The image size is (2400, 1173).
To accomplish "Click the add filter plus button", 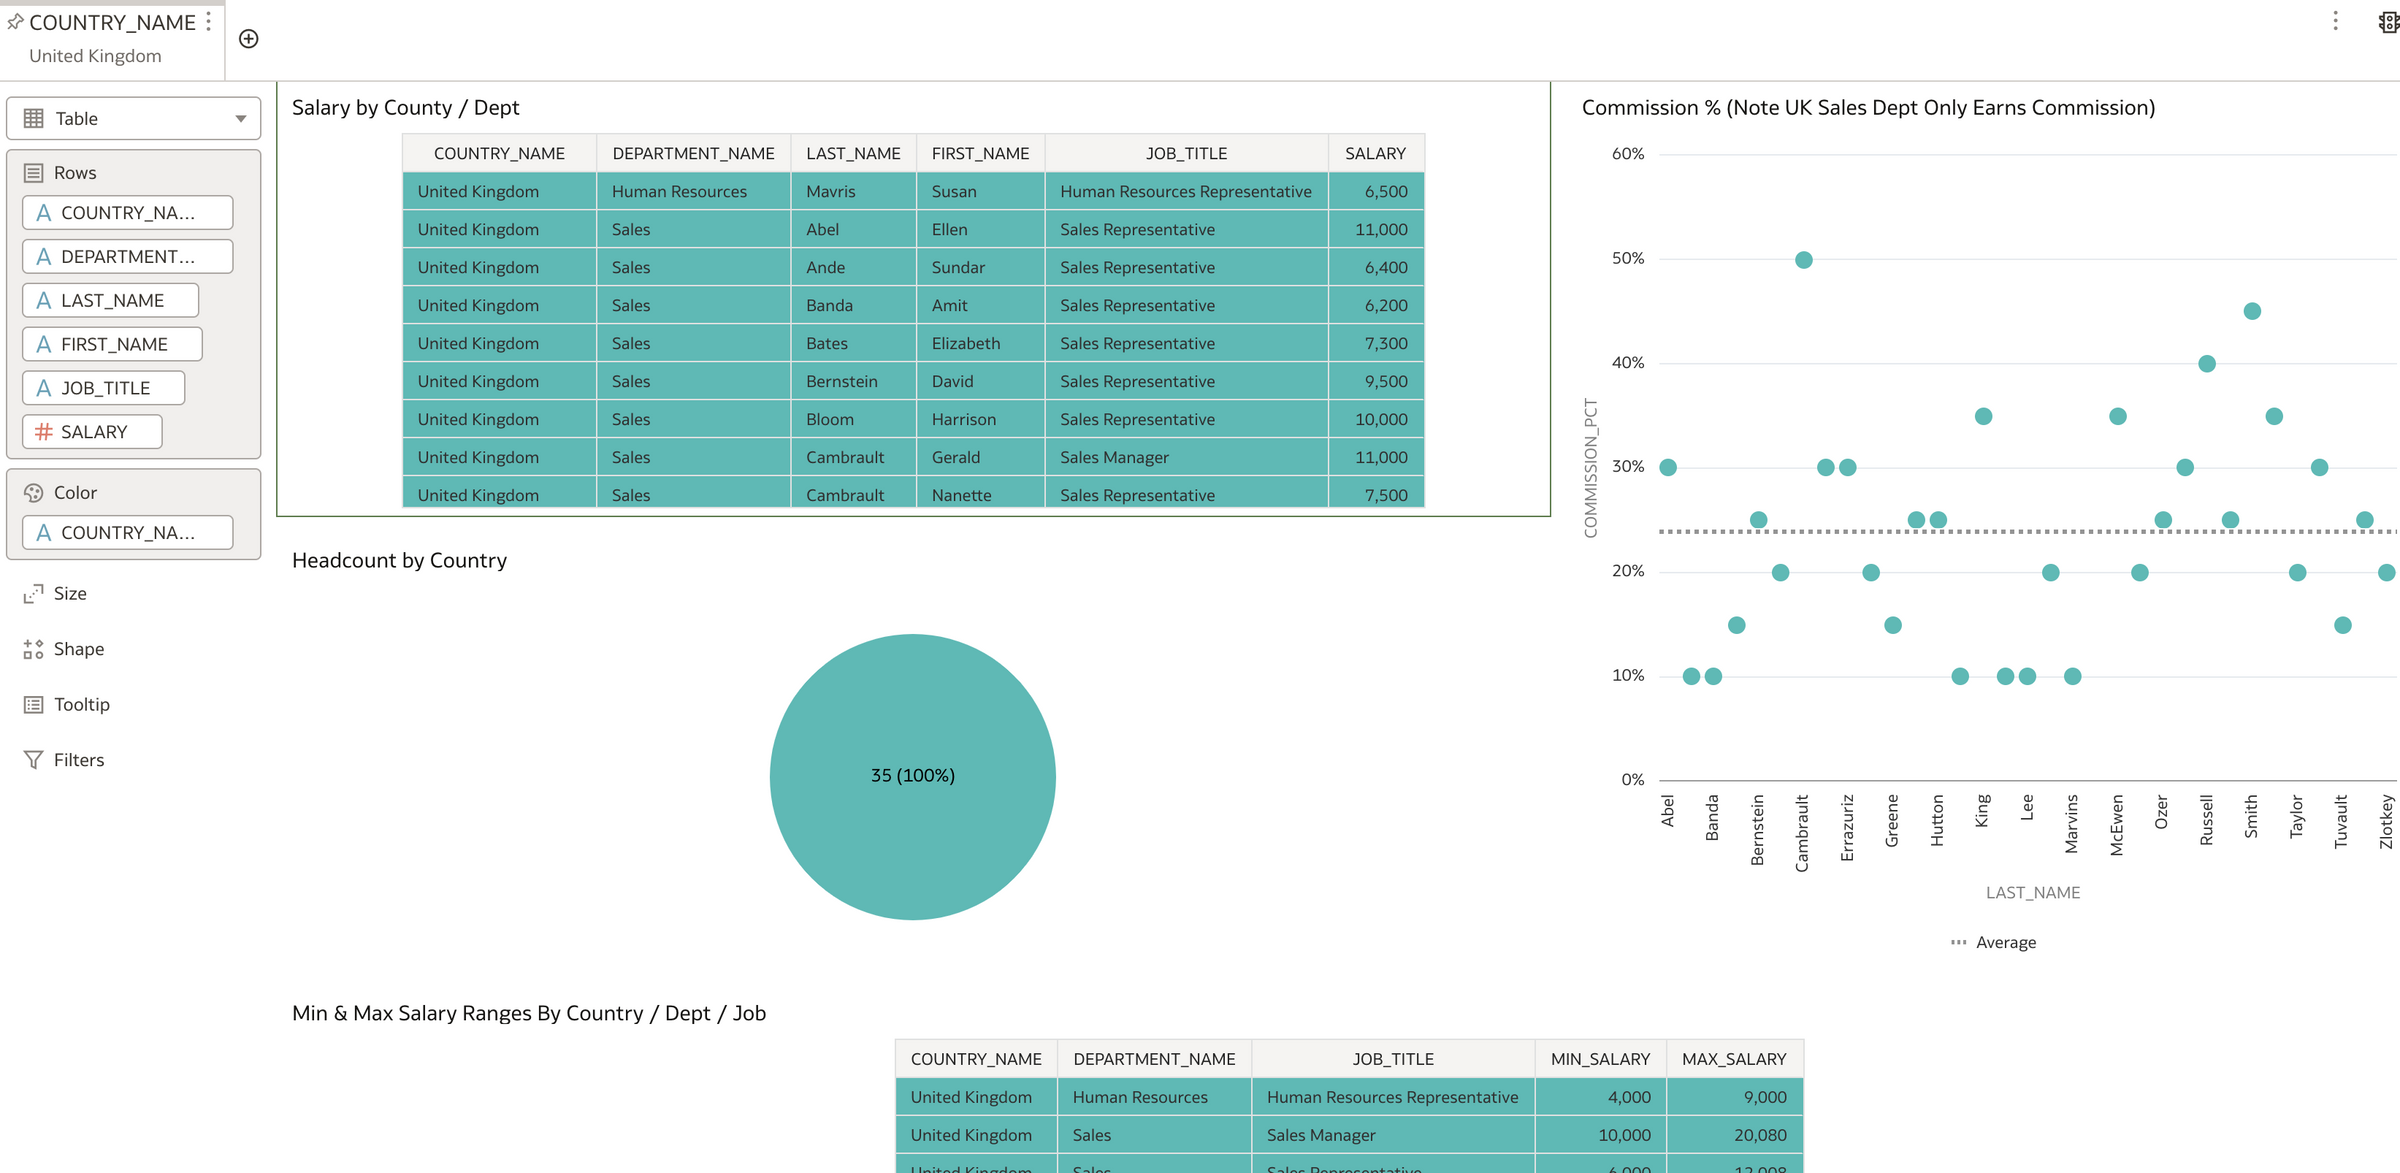I will click(x=248, y=38).
